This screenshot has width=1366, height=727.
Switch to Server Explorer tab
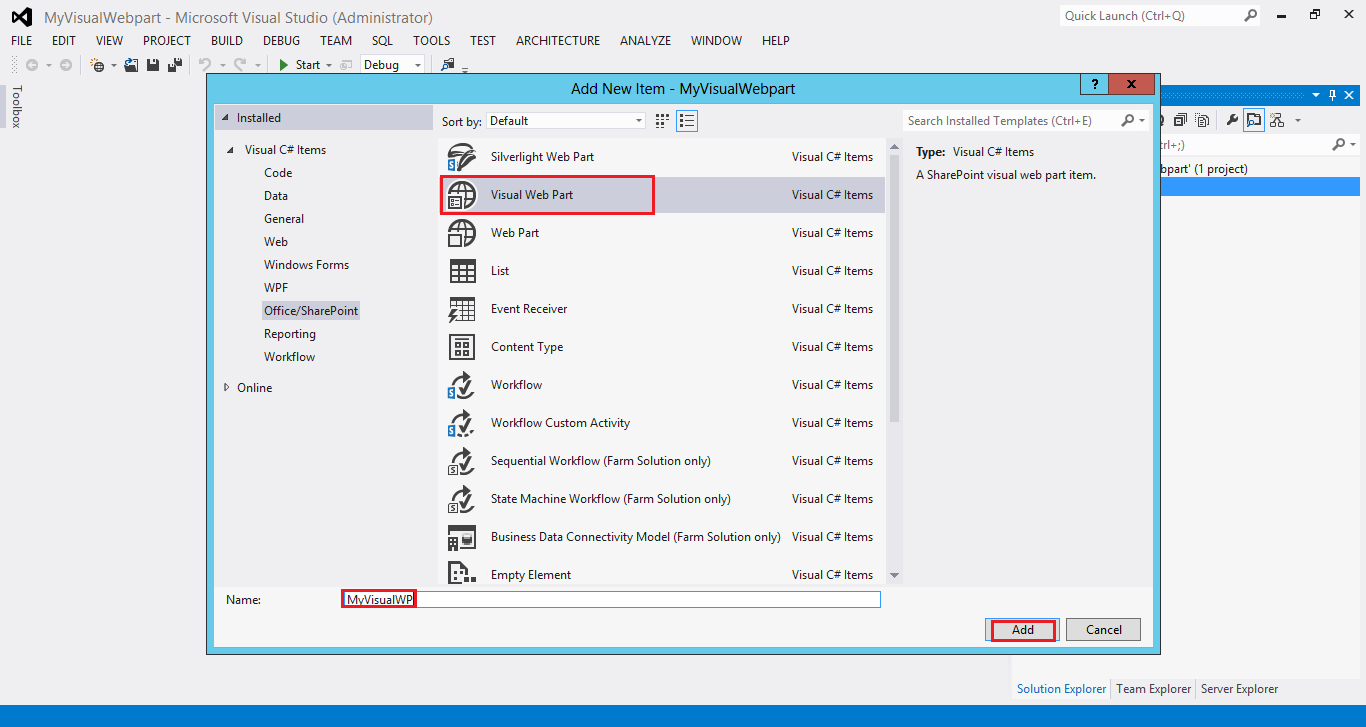[x=1239, y=689]
